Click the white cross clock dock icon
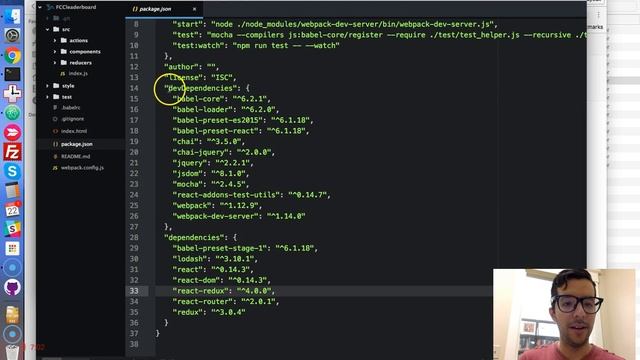640x360 pixels. tap(12, 94)
